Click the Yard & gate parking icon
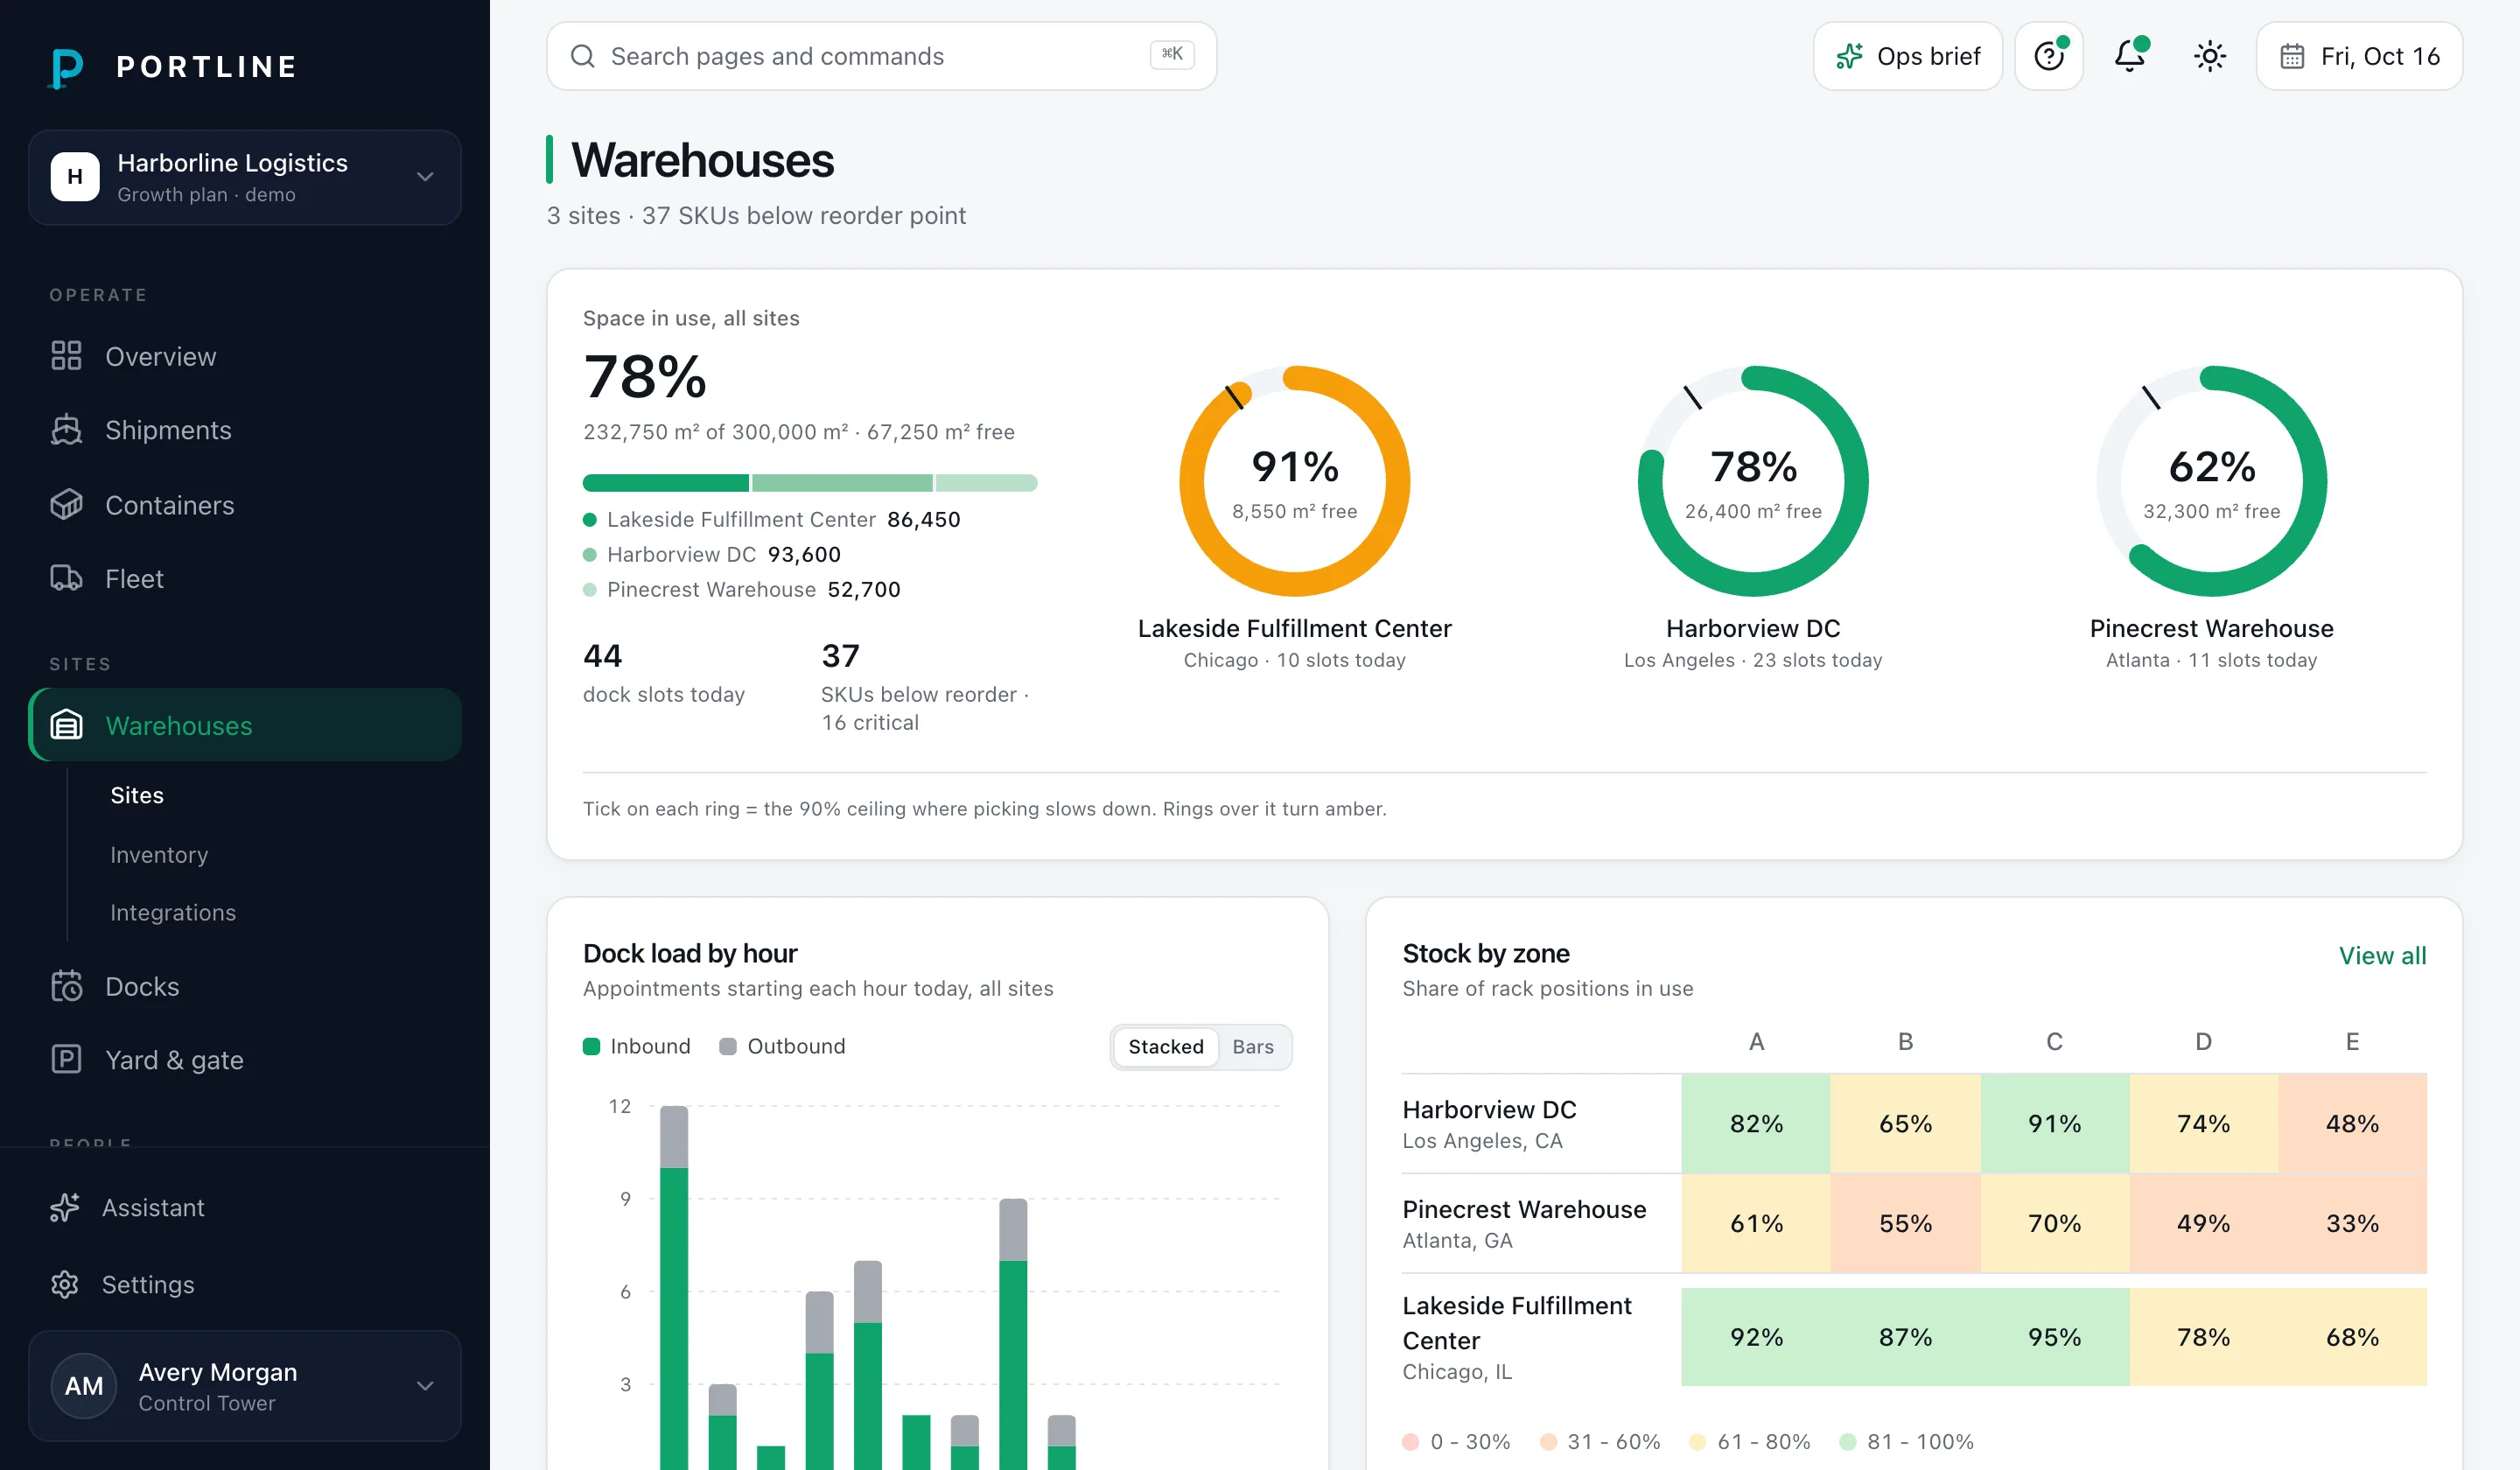 click(x=66, y=1059)
